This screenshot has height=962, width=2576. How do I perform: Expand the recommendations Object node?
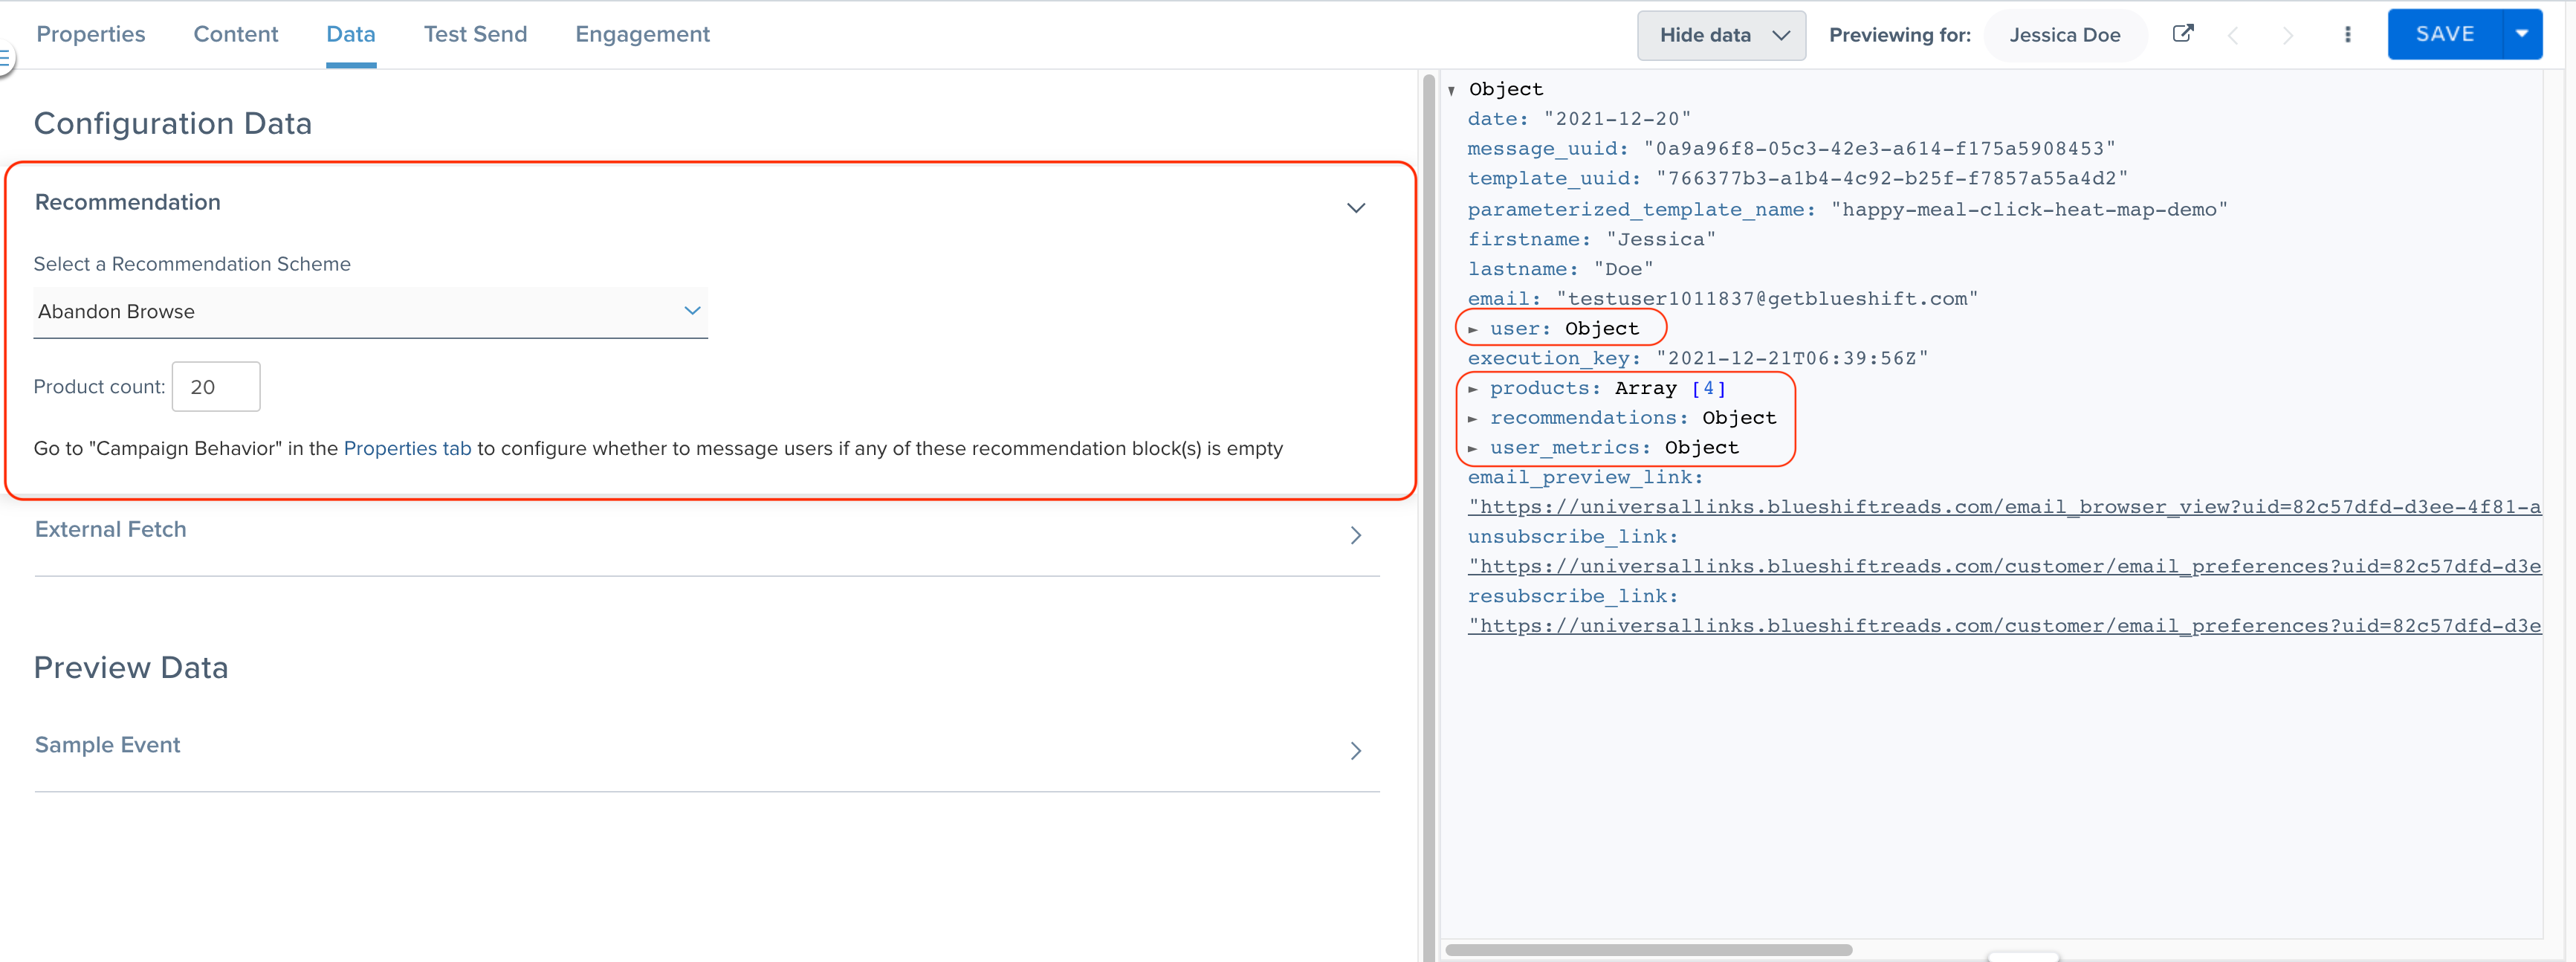tap(1473, 419)
